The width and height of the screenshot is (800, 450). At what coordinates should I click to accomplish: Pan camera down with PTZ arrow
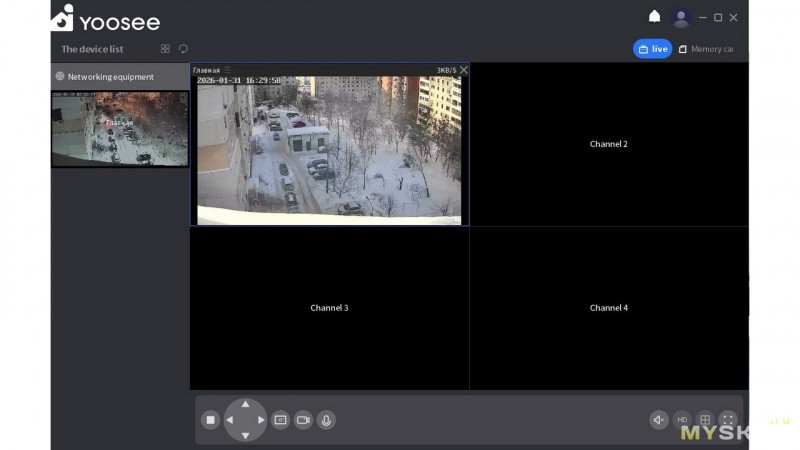(x=245, y=435)
